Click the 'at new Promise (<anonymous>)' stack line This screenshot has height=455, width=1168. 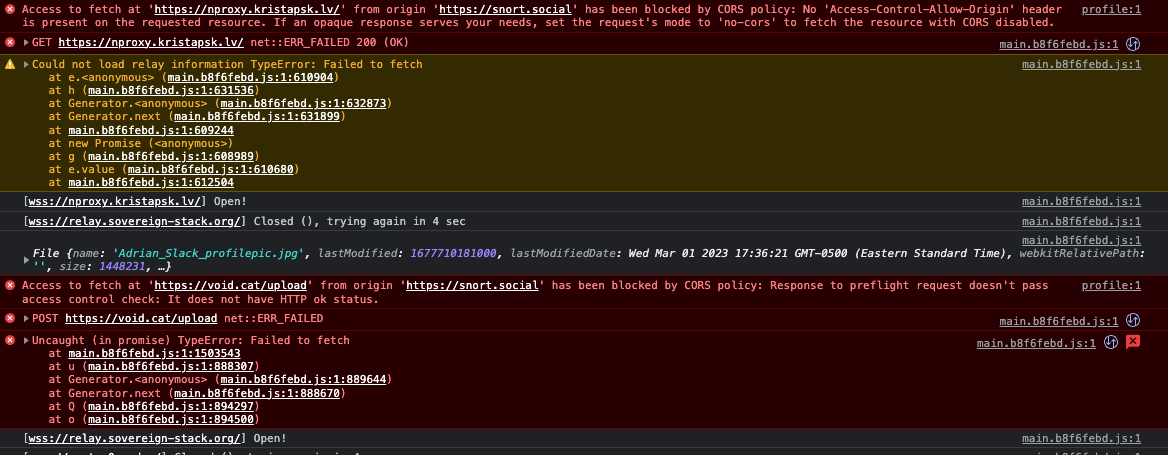tap(141, 143)
